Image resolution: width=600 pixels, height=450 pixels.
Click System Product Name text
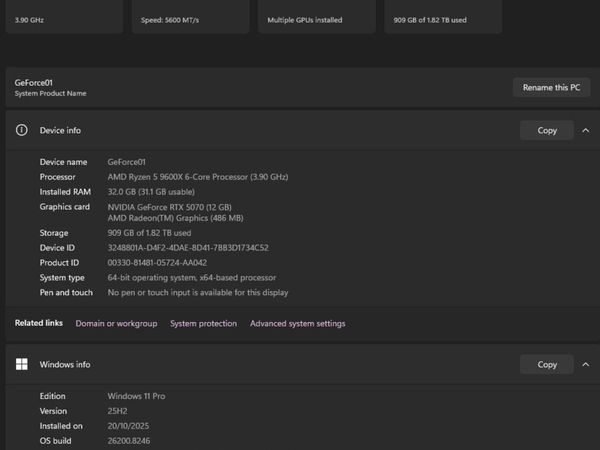click(51, 93)
